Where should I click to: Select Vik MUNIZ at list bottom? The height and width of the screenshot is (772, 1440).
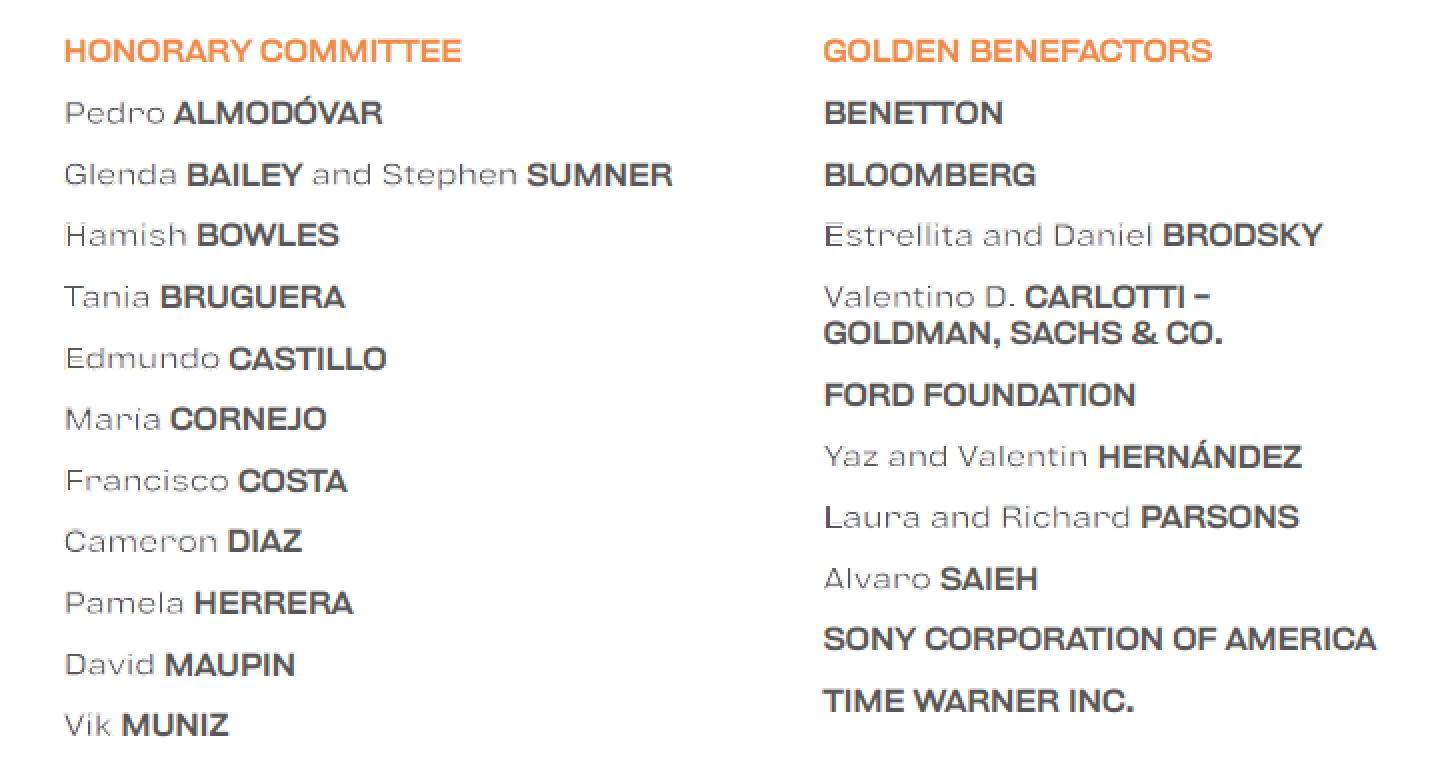tap(147, 725)
